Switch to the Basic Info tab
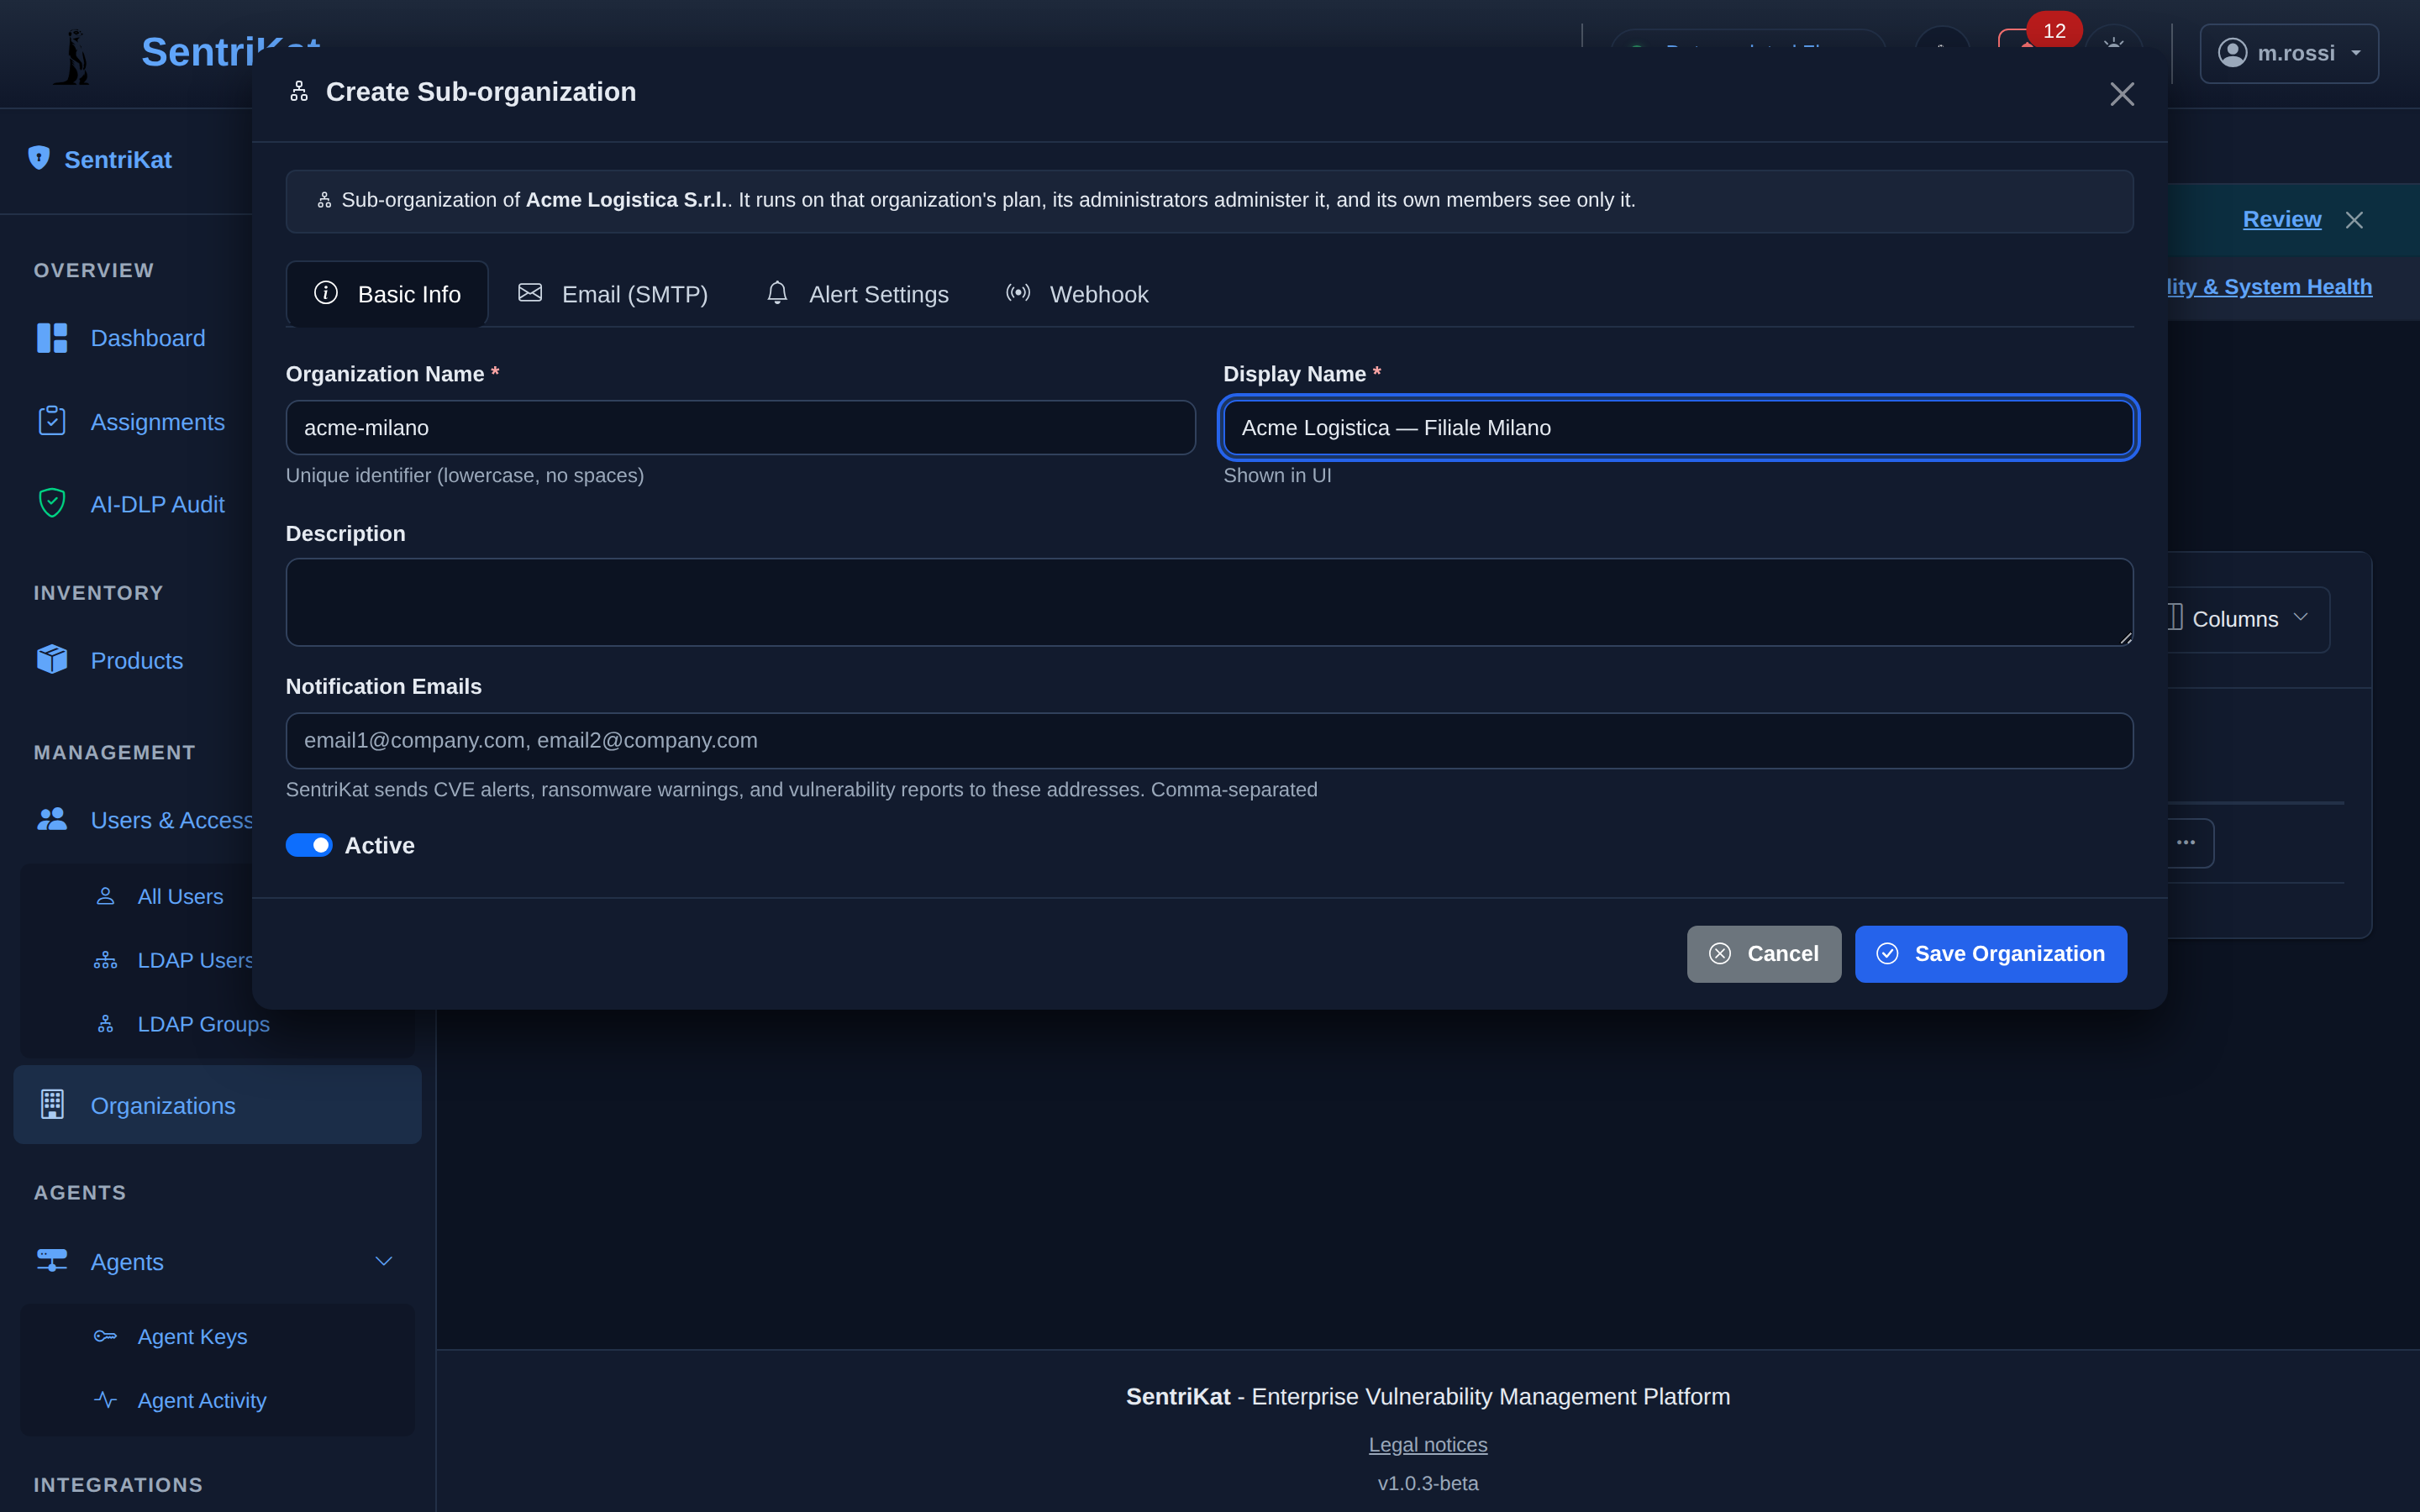This screenshot has width=2420, height=1512. (x=387, y=294)
